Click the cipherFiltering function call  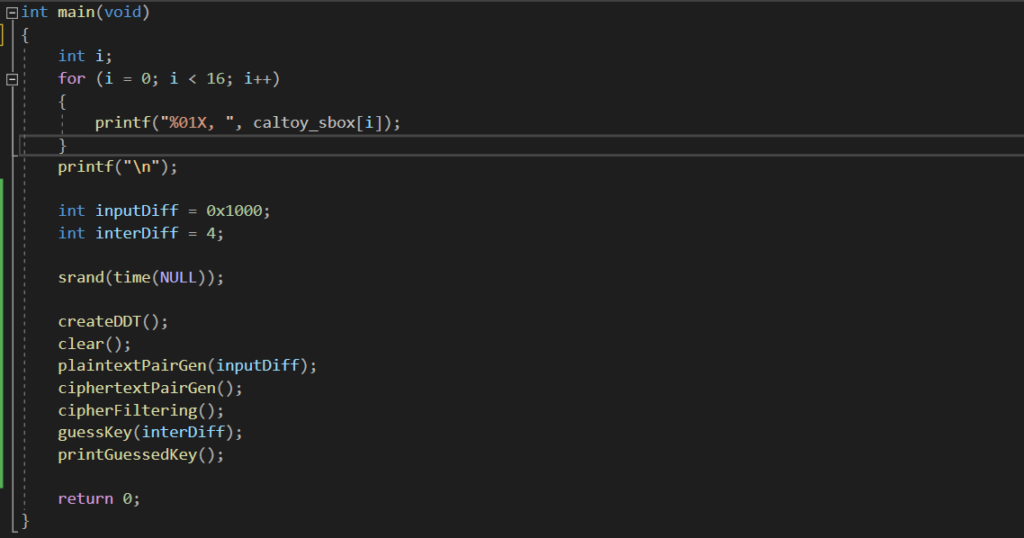point(141,410)
